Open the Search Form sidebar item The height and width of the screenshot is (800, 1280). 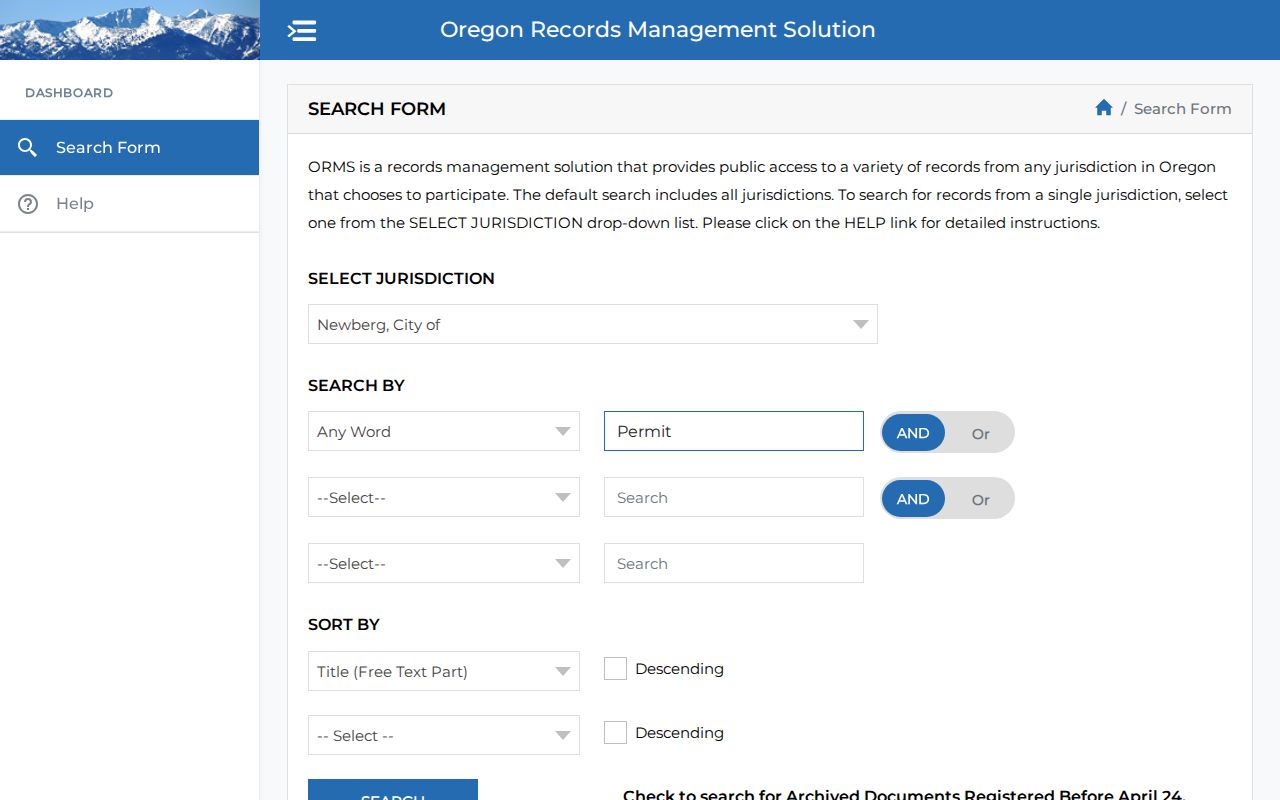[x=130, y=148]
